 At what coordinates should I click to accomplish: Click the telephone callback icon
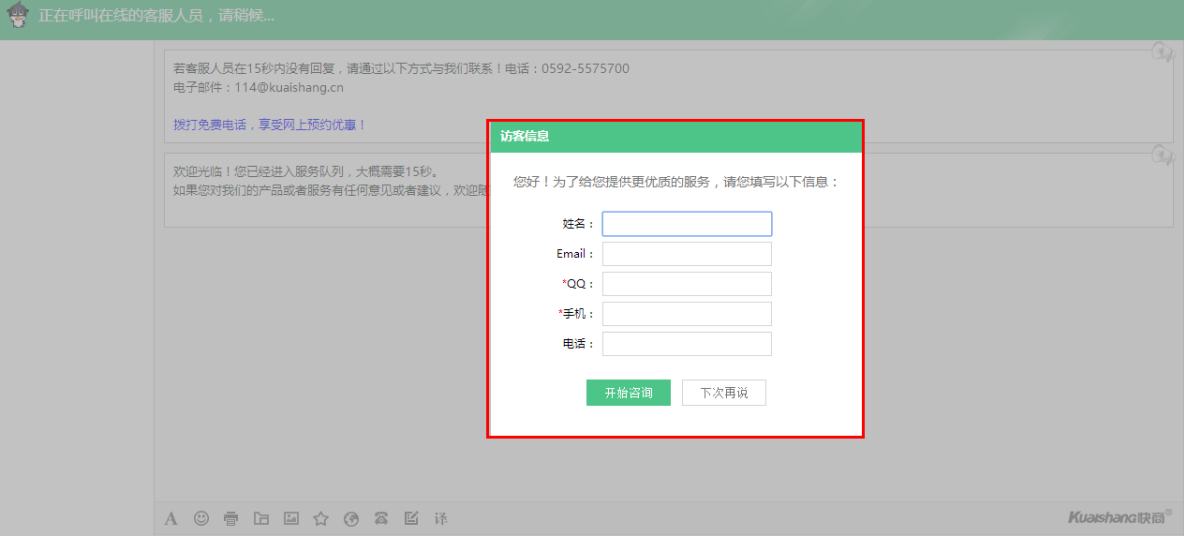click(x=381, y=518)
